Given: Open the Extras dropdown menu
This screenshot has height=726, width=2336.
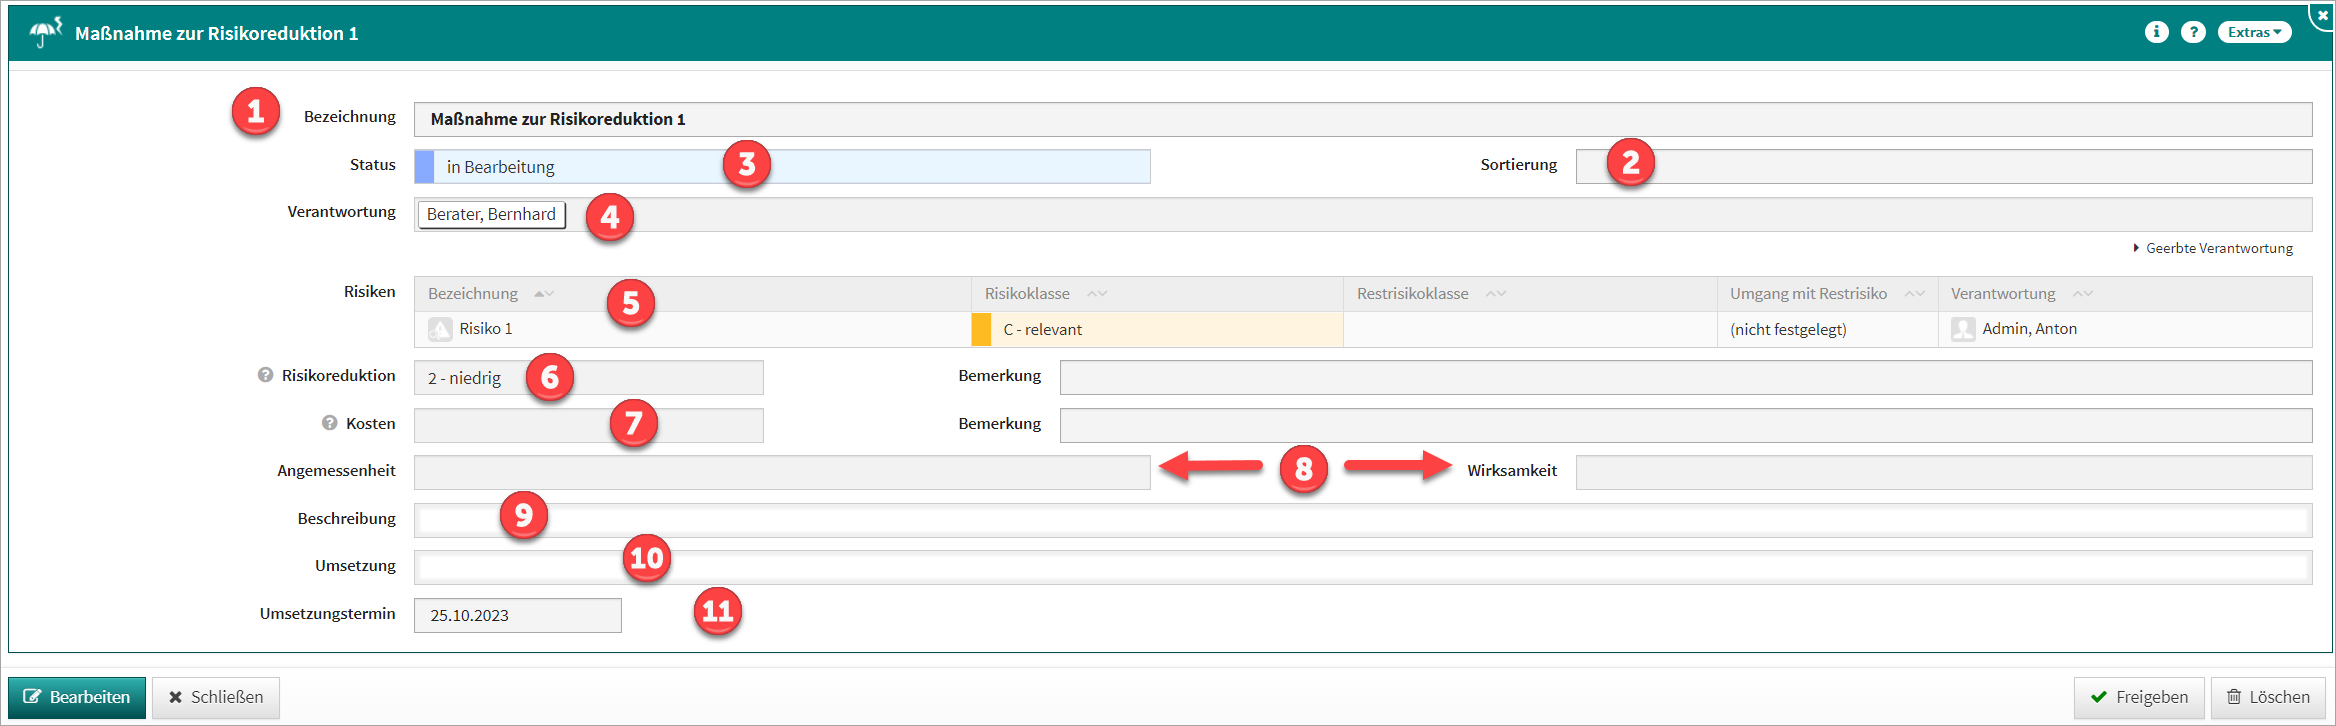Looking at the screenshot, I should 2254,32.
